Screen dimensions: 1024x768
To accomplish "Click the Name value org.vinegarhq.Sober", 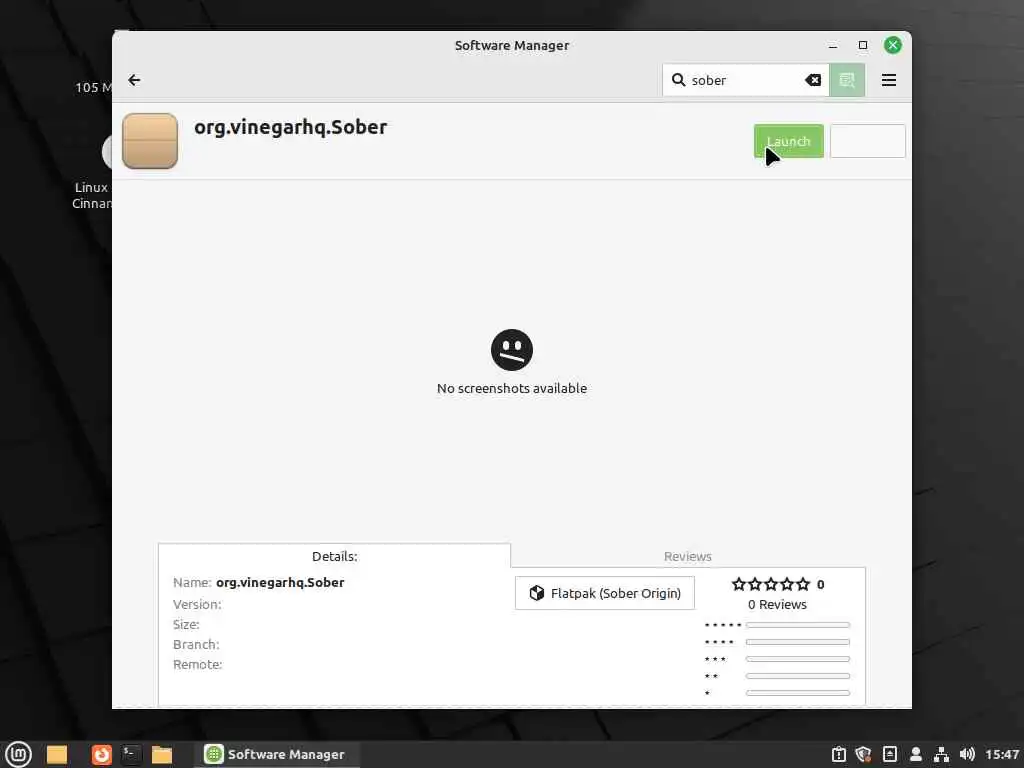I will [x=280, y=582].
